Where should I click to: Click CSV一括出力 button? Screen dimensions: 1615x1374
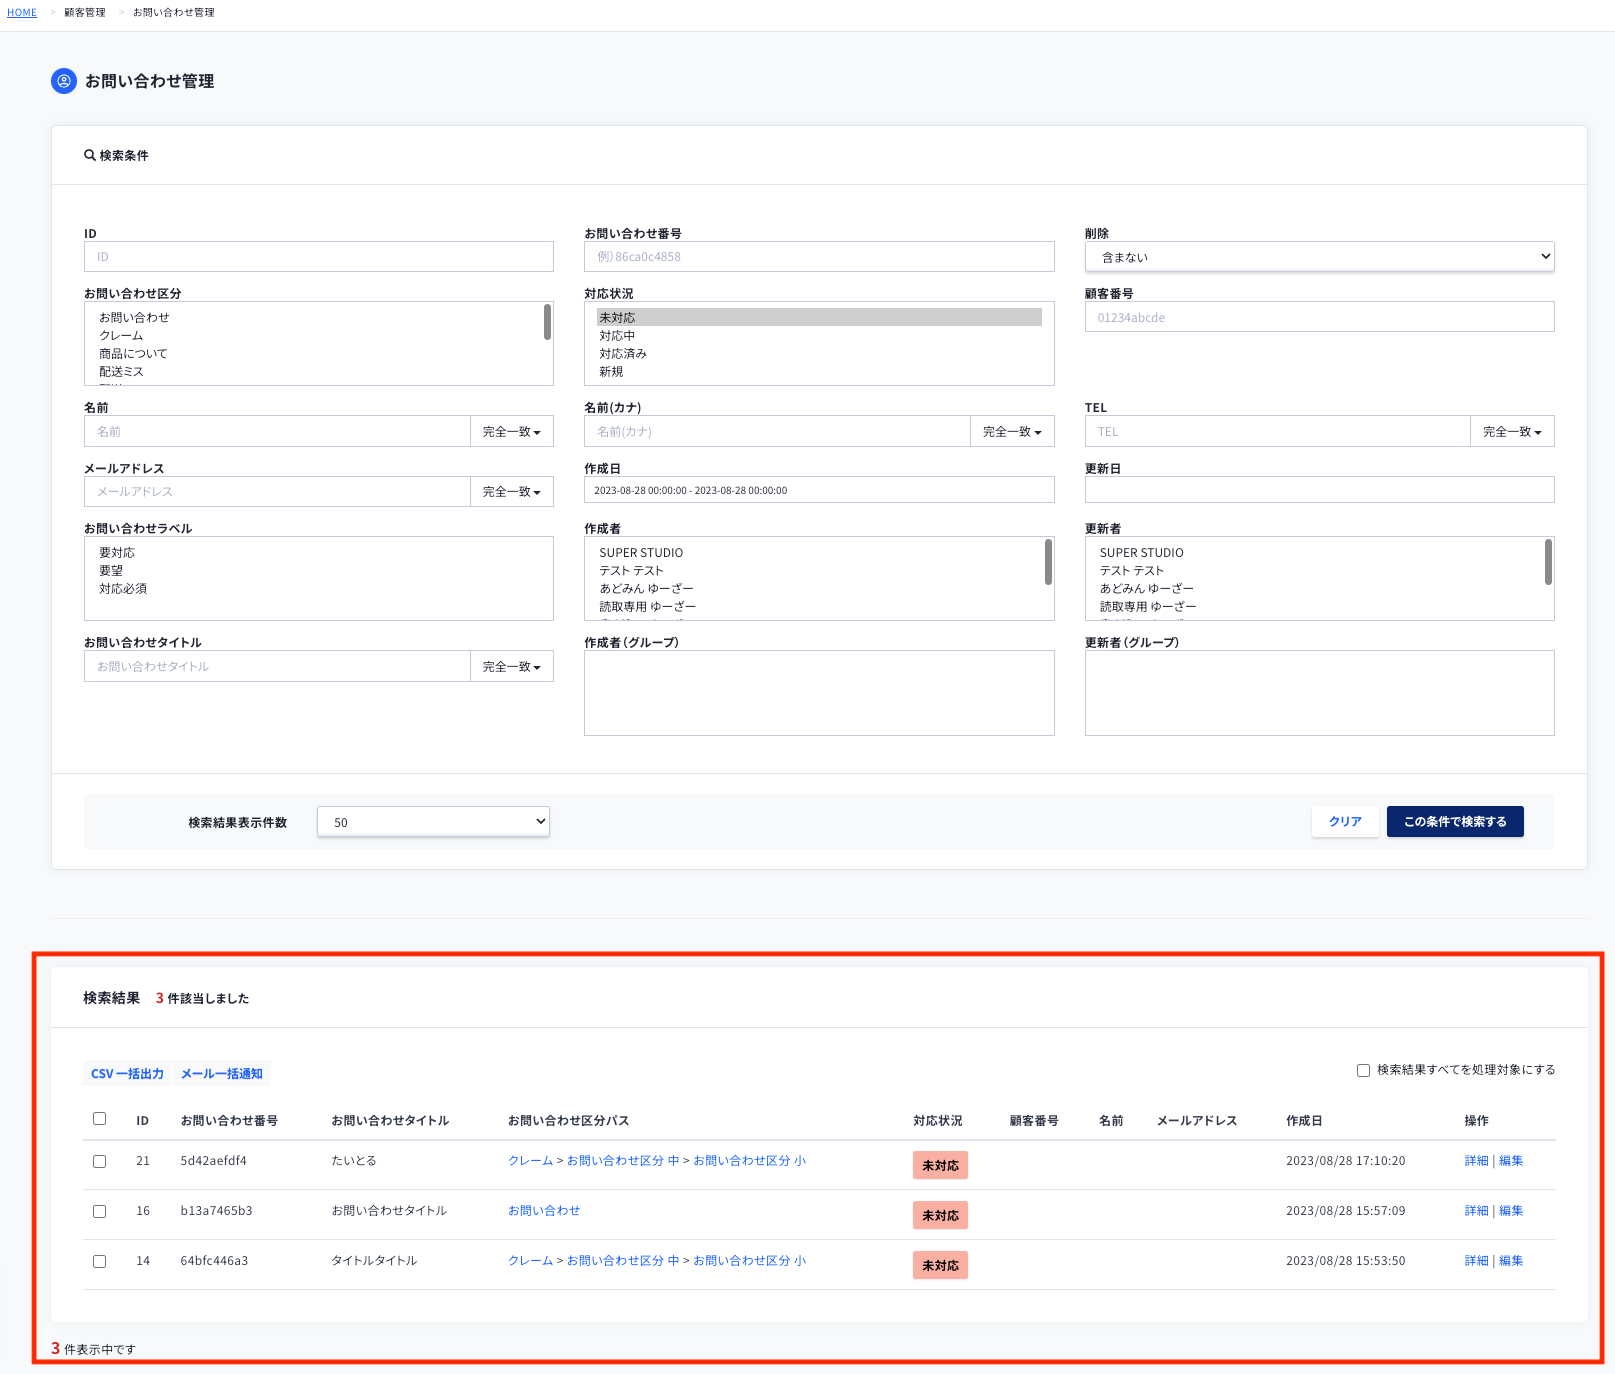(127, 1073)
